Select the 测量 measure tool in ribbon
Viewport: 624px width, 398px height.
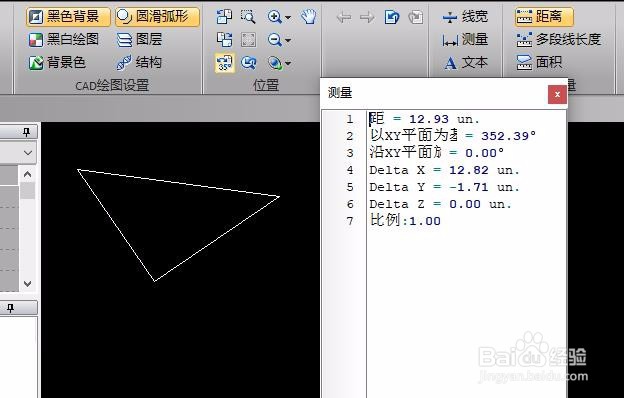465,40
